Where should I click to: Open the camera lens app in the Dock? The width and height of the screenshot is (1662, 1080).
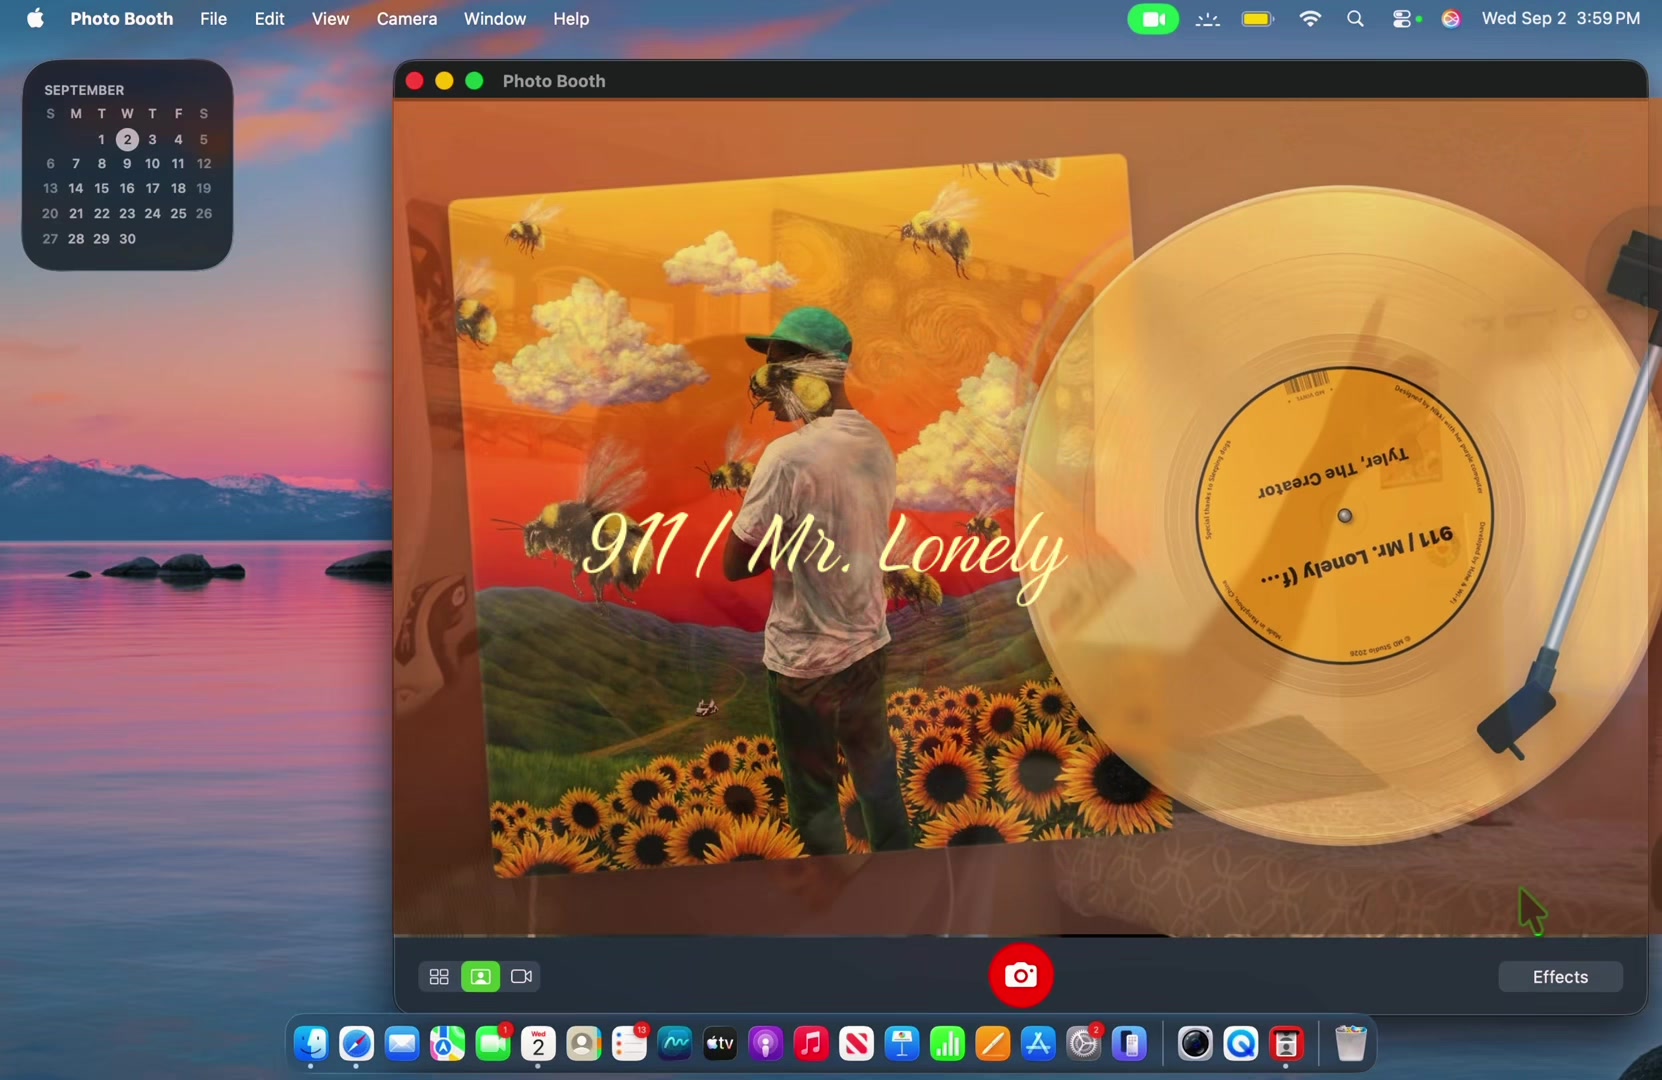click(x=1195, y=1044)
